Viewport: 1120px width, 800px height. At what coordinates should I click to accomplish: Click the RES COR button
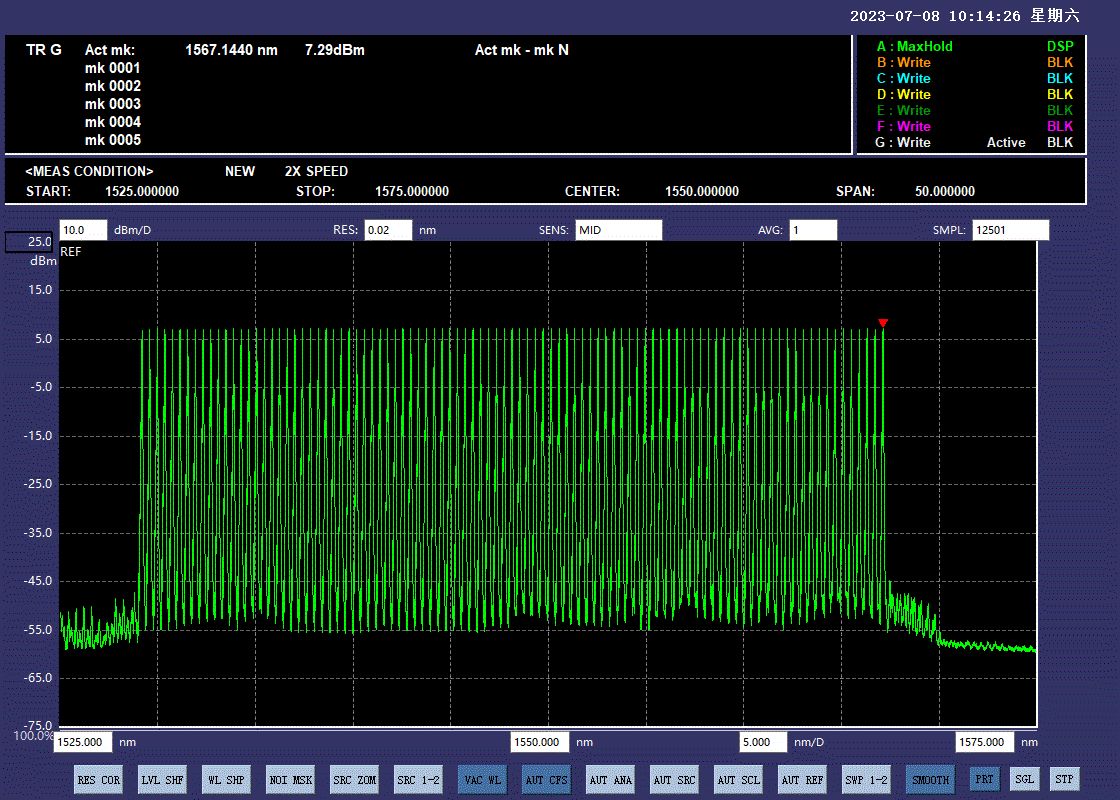pos(99,780)
